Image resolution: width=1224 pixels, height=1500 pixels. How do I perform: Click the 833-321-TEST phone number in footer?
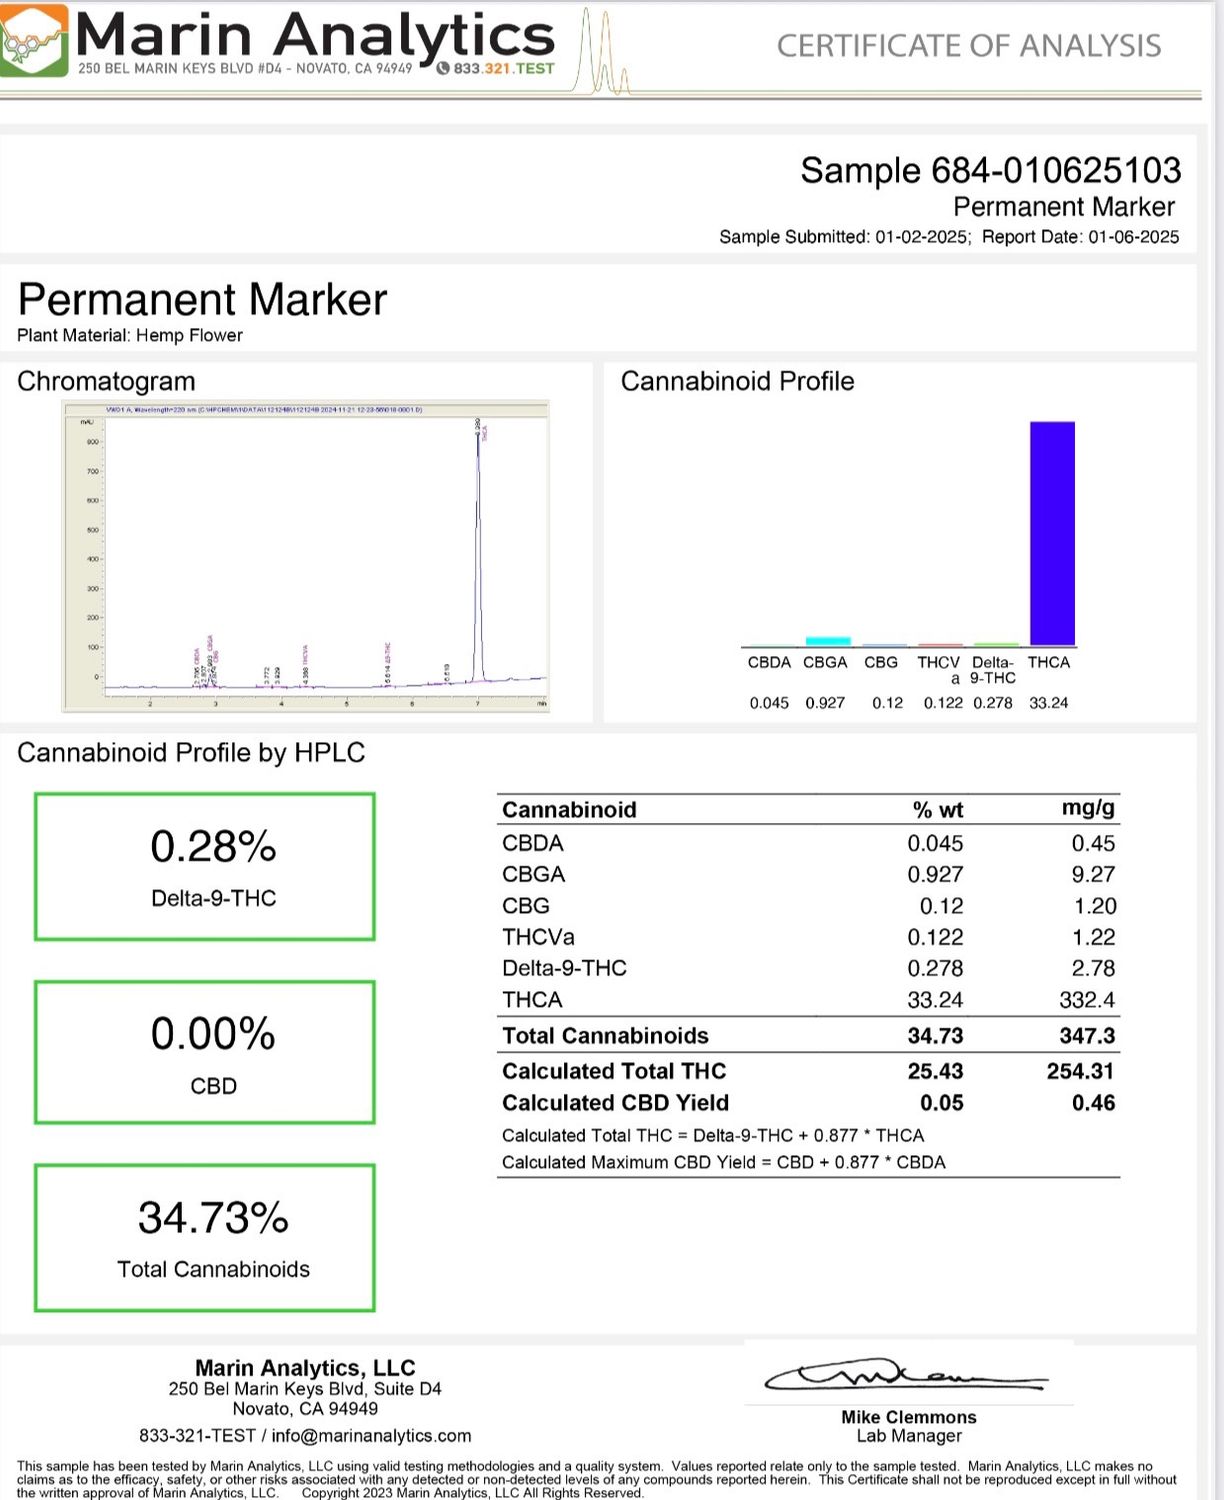pyautogui.click(x=197, y=1436)
